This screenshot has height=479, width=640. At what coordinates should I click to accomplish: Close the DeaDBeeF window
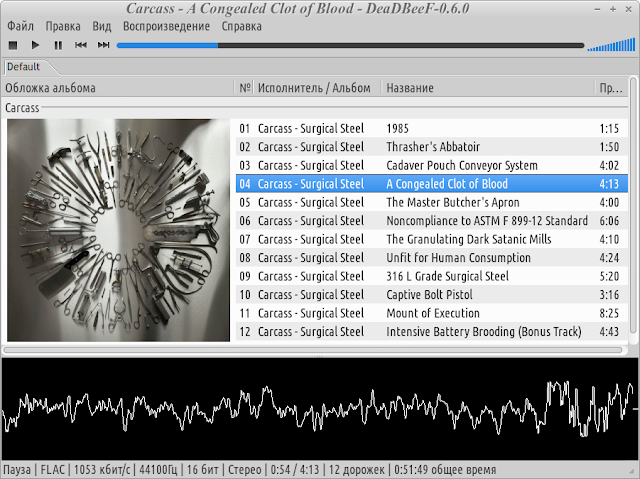[629, 9]
